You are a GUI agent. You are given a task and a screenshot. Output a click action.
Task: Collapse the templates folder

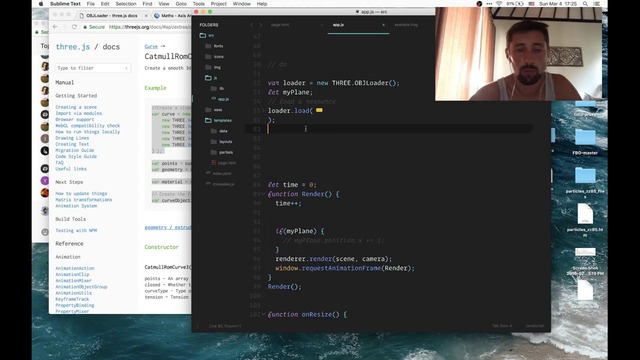218,120
